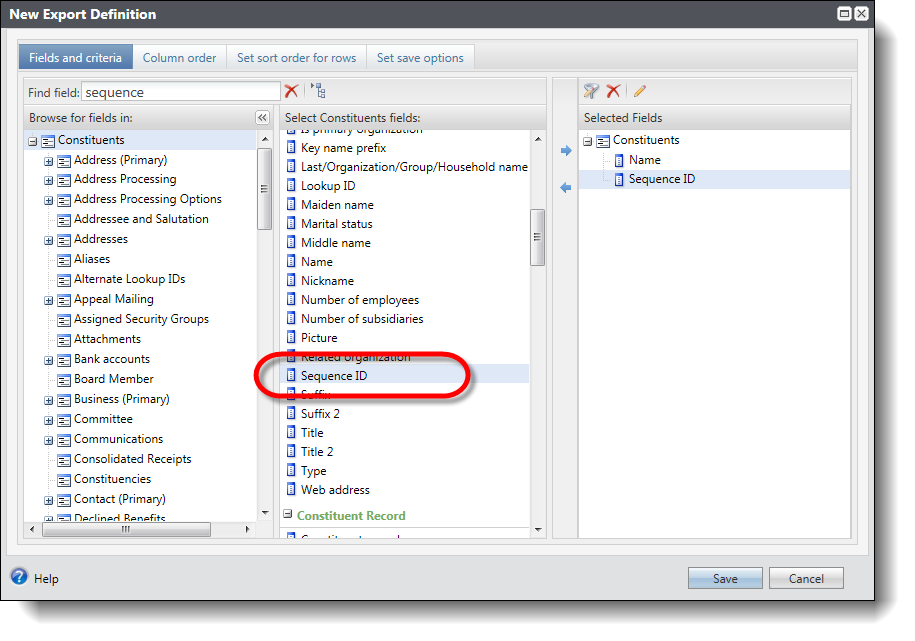Click the Name field icon in Selected Fields
Screen dimensions: 915x641
619,161
